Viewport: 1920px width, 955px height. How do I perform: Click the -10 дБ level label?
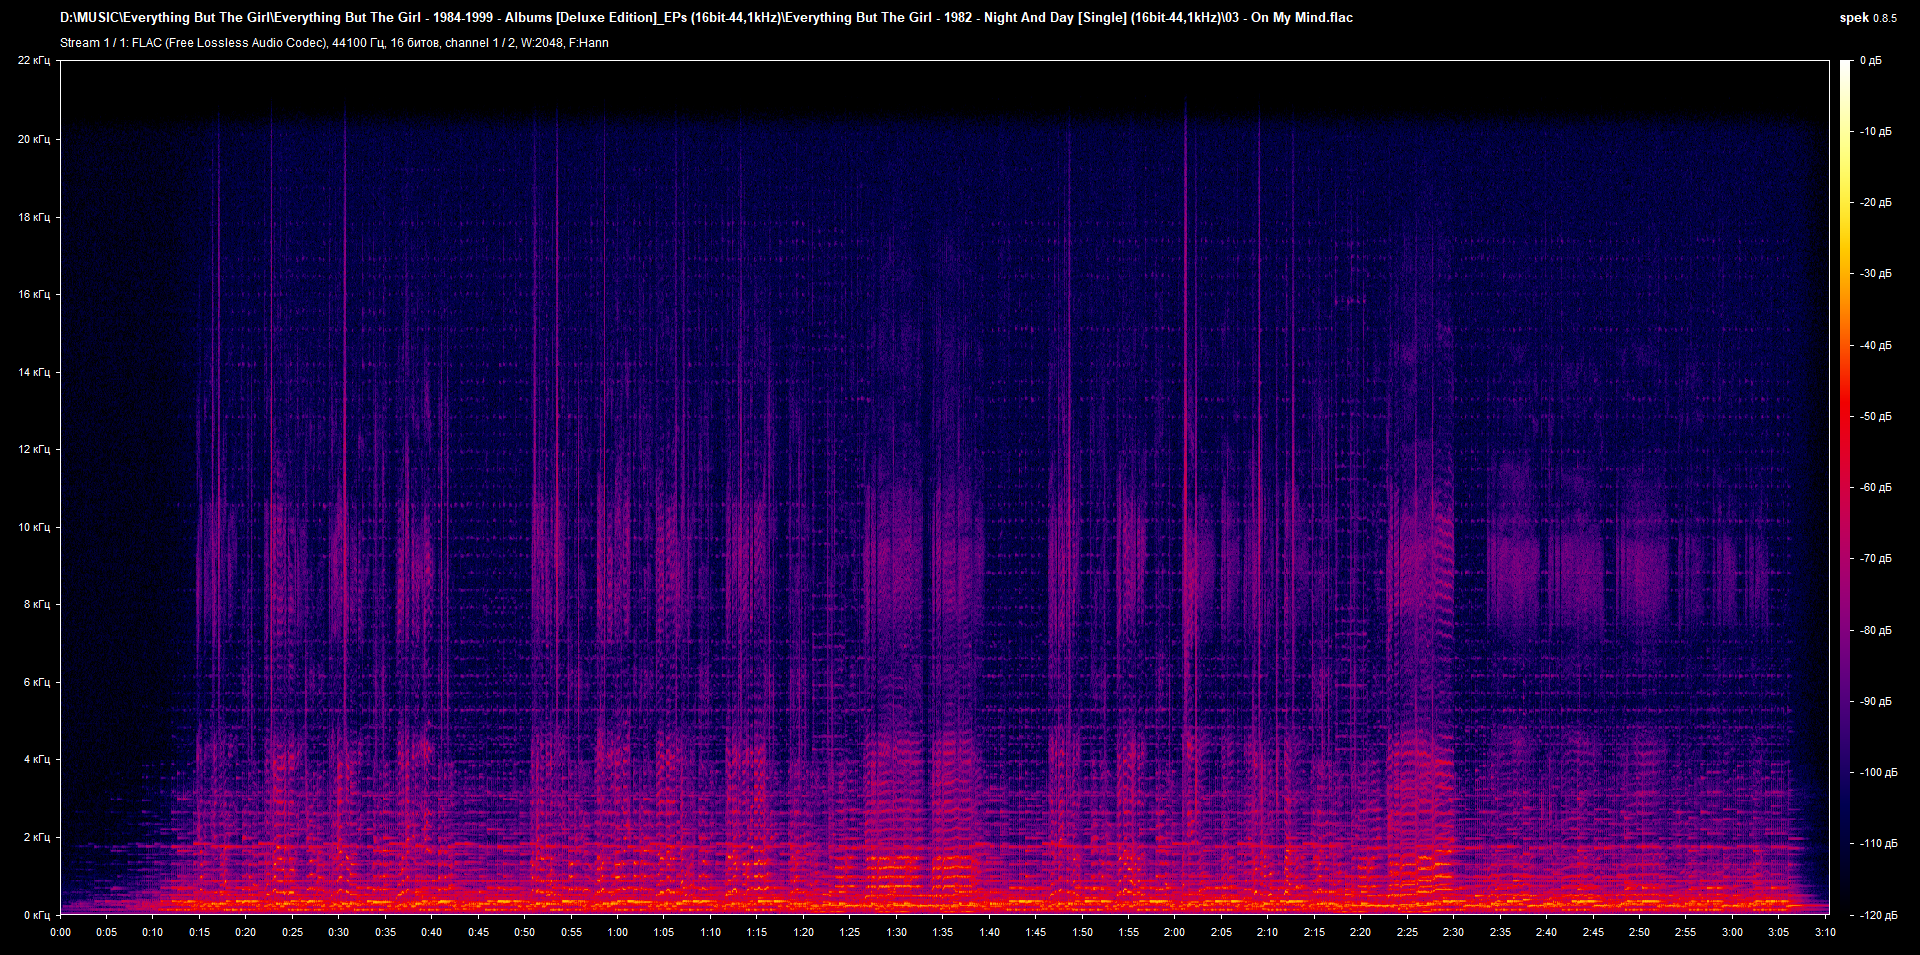pos(1874,131)
